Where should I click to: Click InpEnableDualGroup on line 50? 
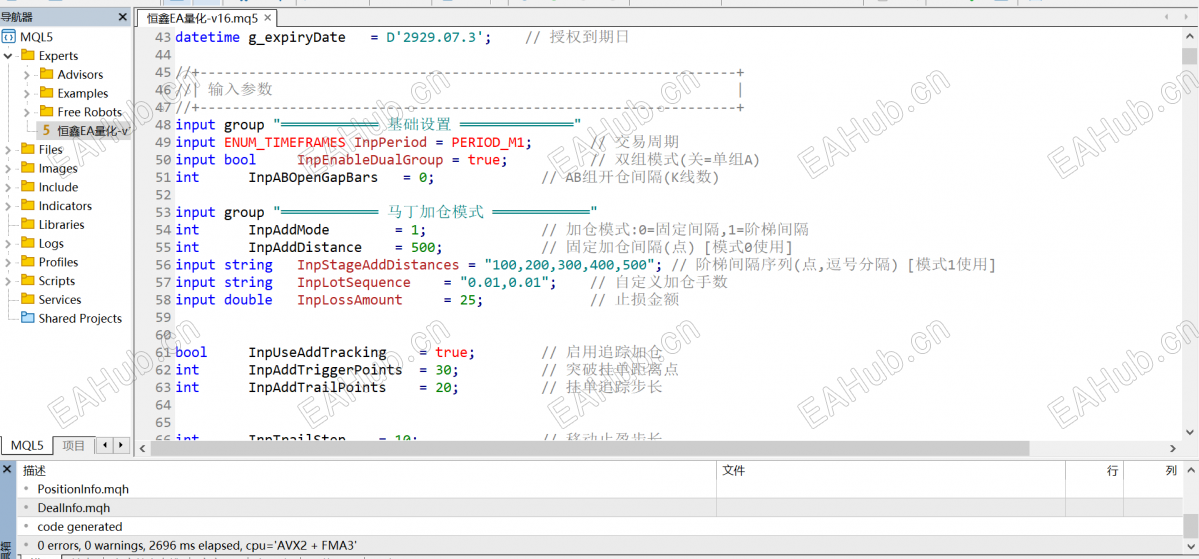pyautogui.click(x=370, y=161)
